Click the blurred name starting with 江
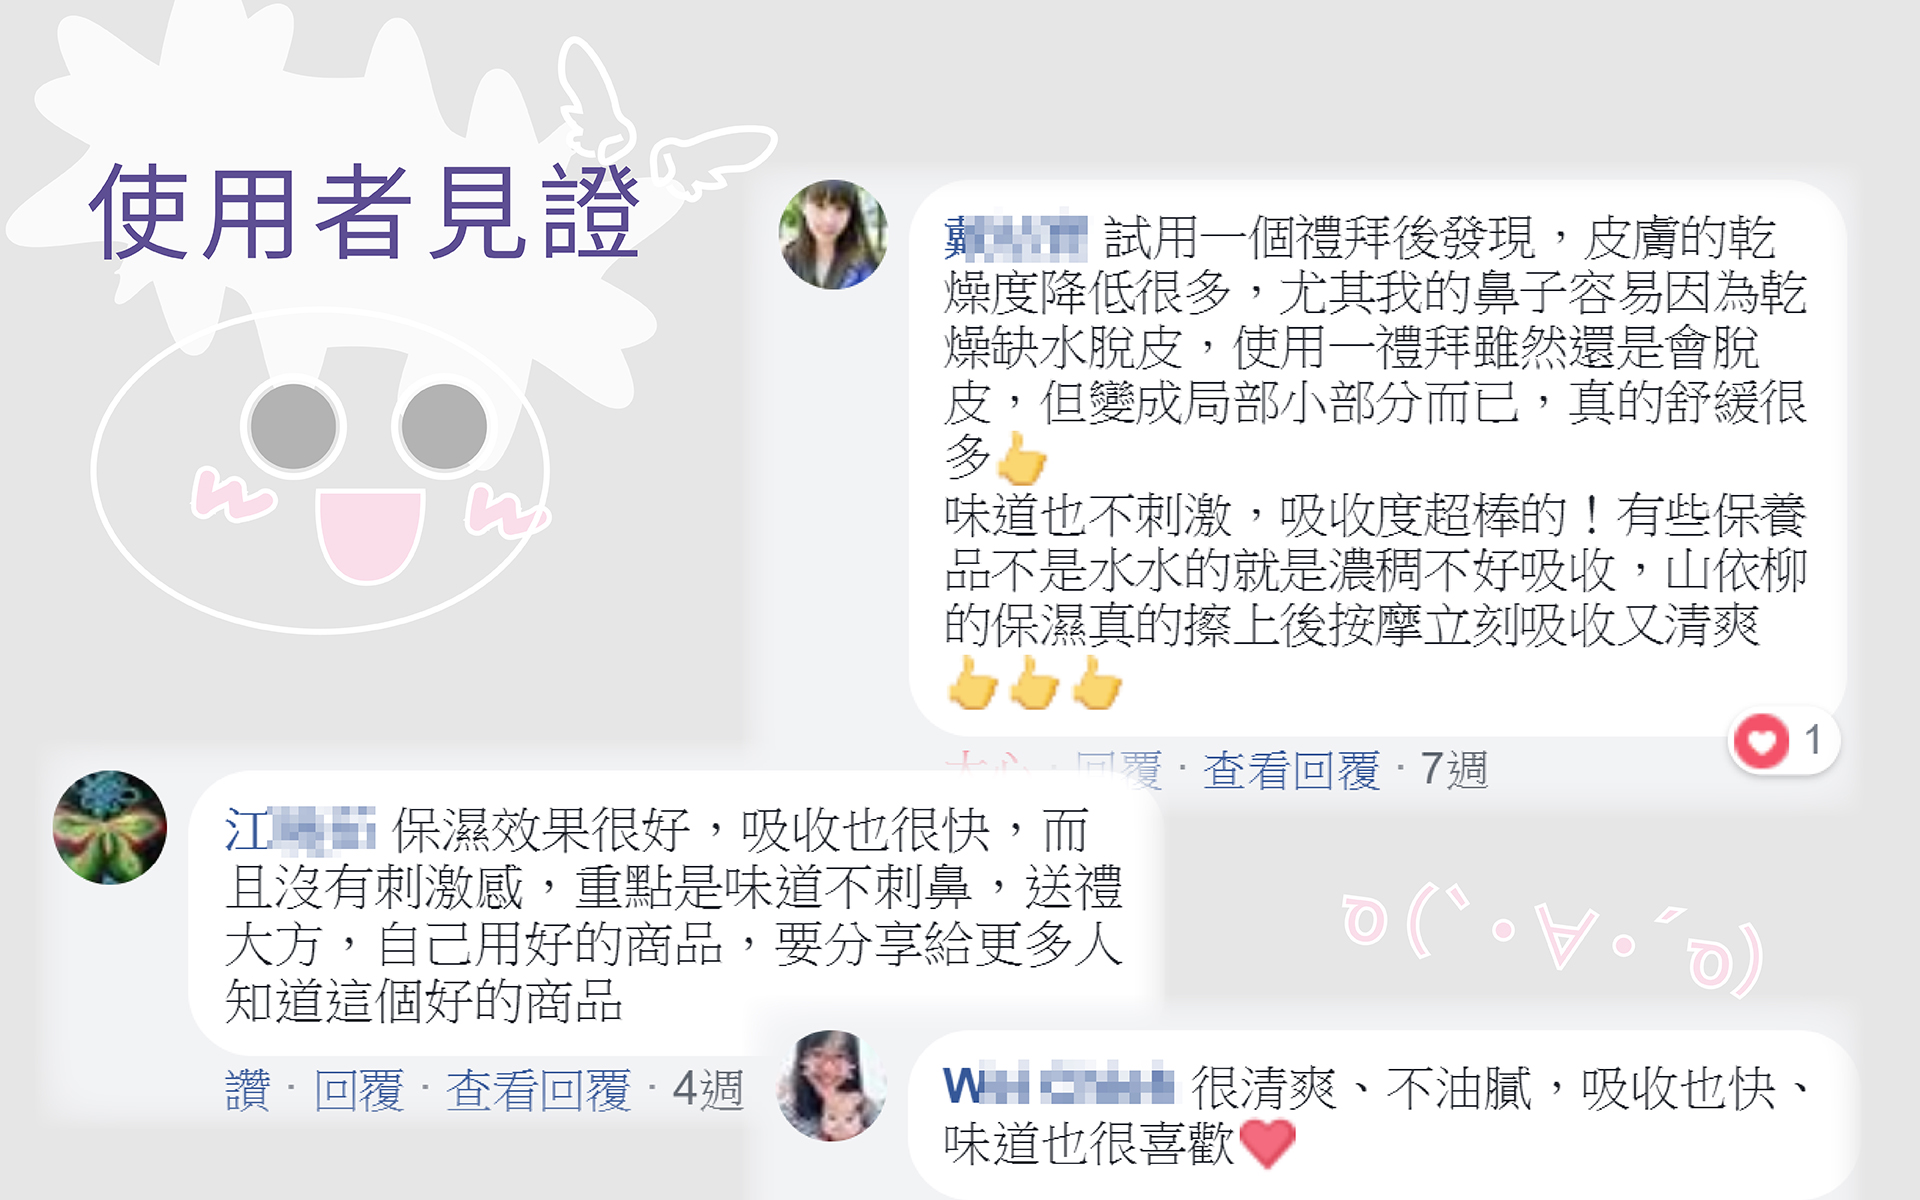Screen dimensions: 1920x1200 point(300,830)
